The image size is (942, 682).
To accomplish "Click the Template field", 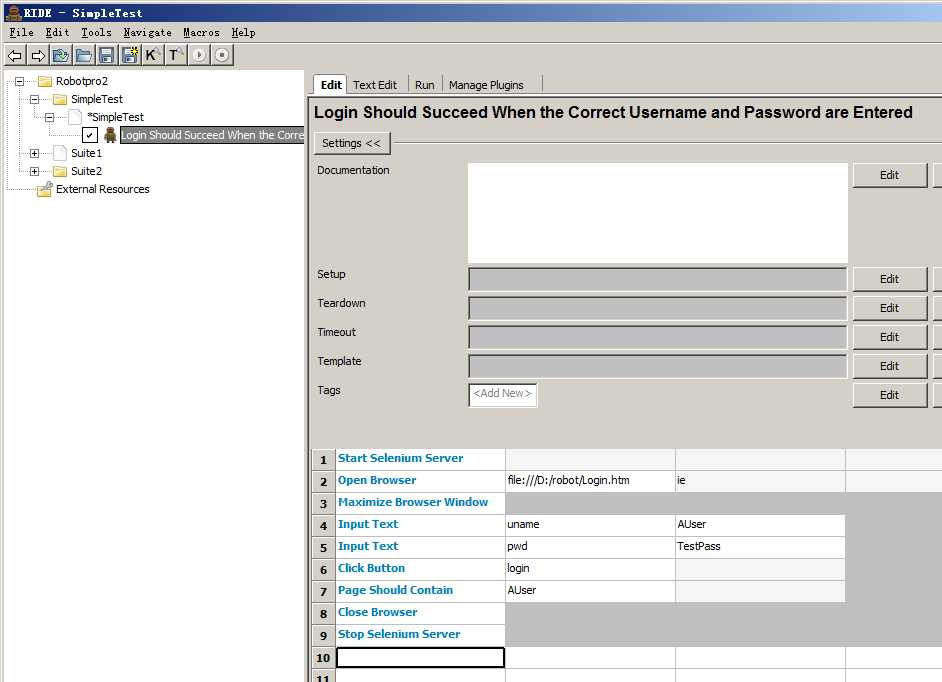I will [658, 366].
